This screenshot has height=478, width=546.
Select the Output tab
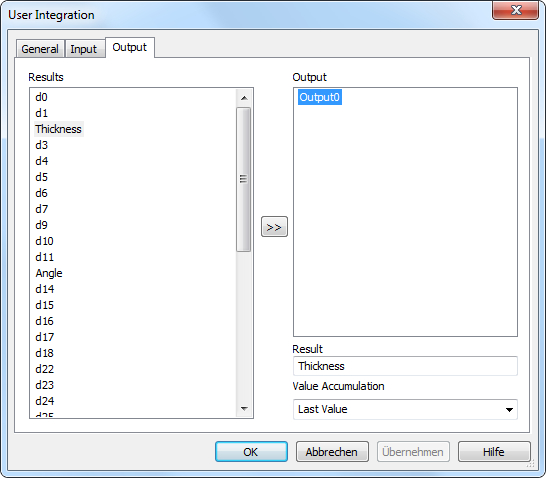[x=130, y=47]
